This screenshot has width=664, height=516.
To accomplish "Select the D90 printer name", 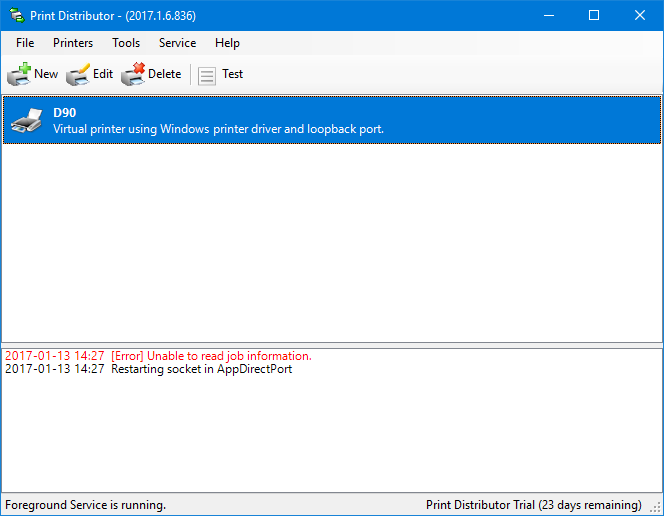I will [x=65, y=113].
